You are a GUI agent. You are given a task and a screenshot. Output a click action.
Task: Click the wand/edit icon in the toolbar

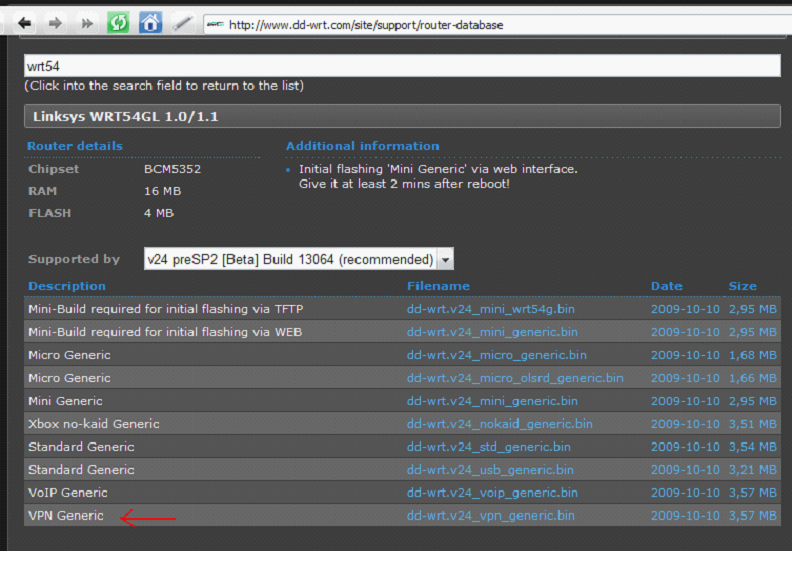[x=182, y=23]
